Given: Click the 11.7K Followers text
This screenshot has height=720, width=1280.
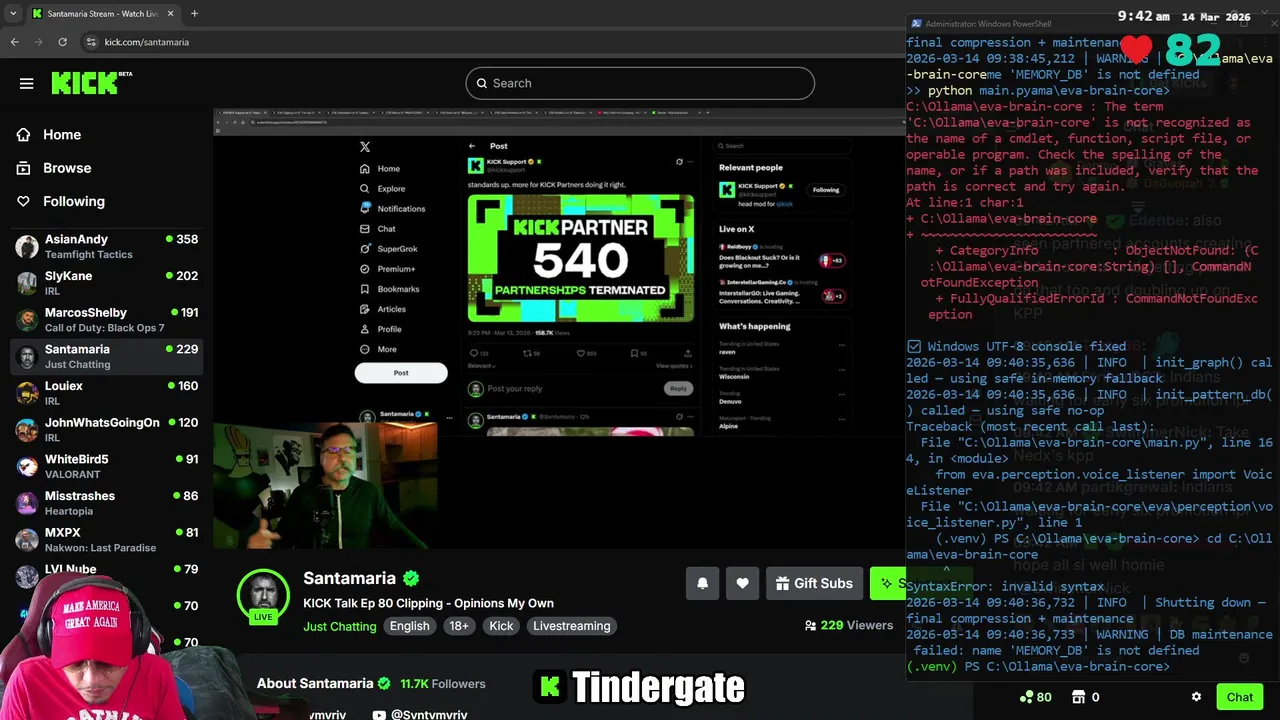Looking at the screenshot, I should coord(443,684).
